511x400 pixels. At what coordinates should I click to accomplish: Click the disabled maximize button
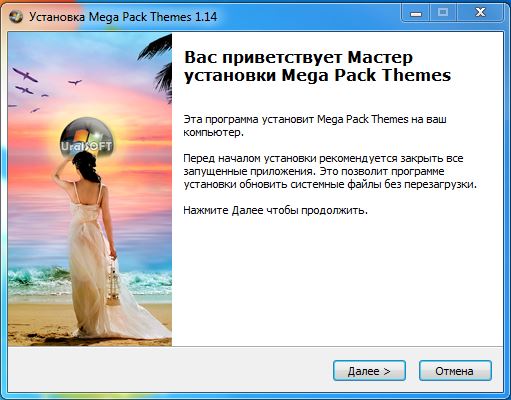click(x=443, y=14)
